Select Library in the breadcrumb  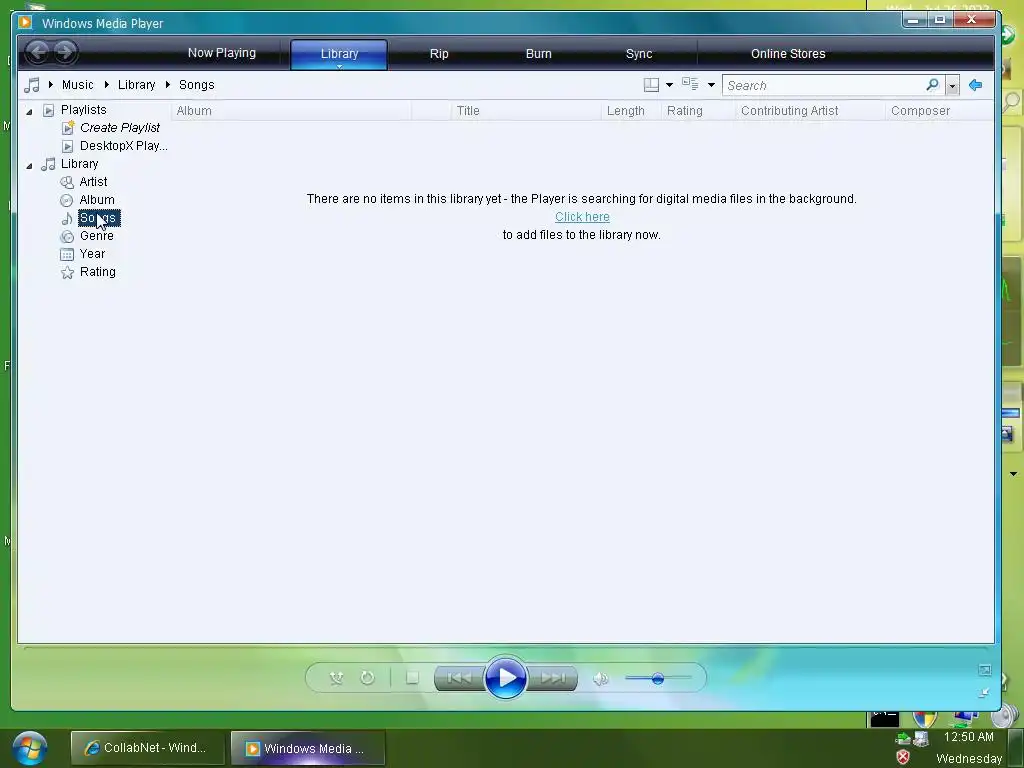136,85
